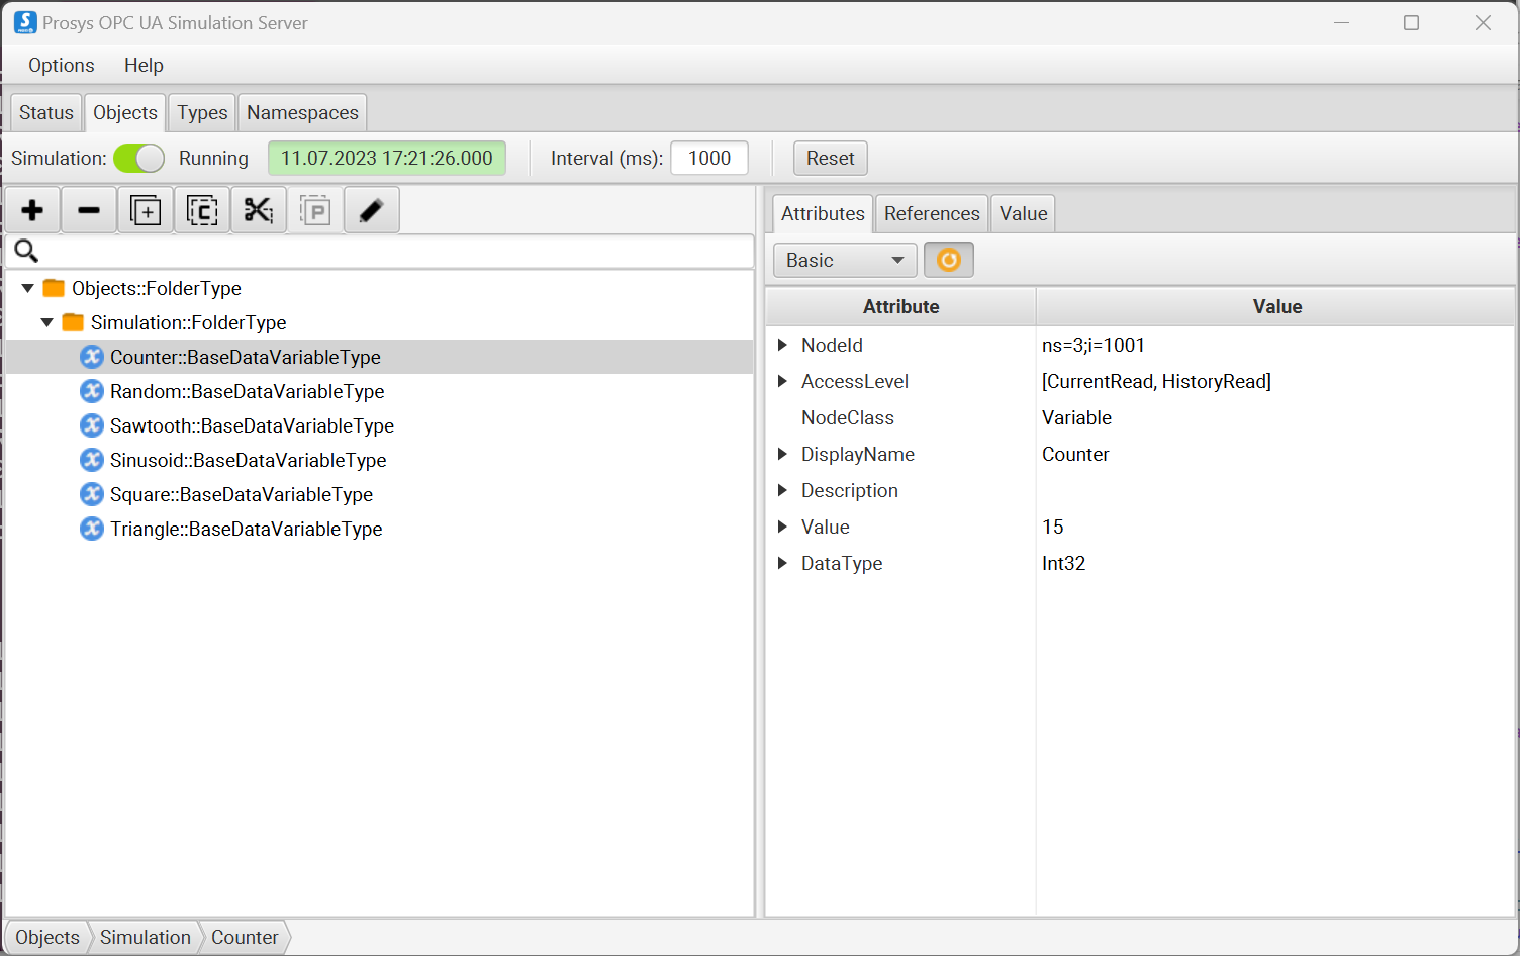Screen dimensions: 1520x956
Task: Expand the NodeId attribute row
Action: (783, 345)
